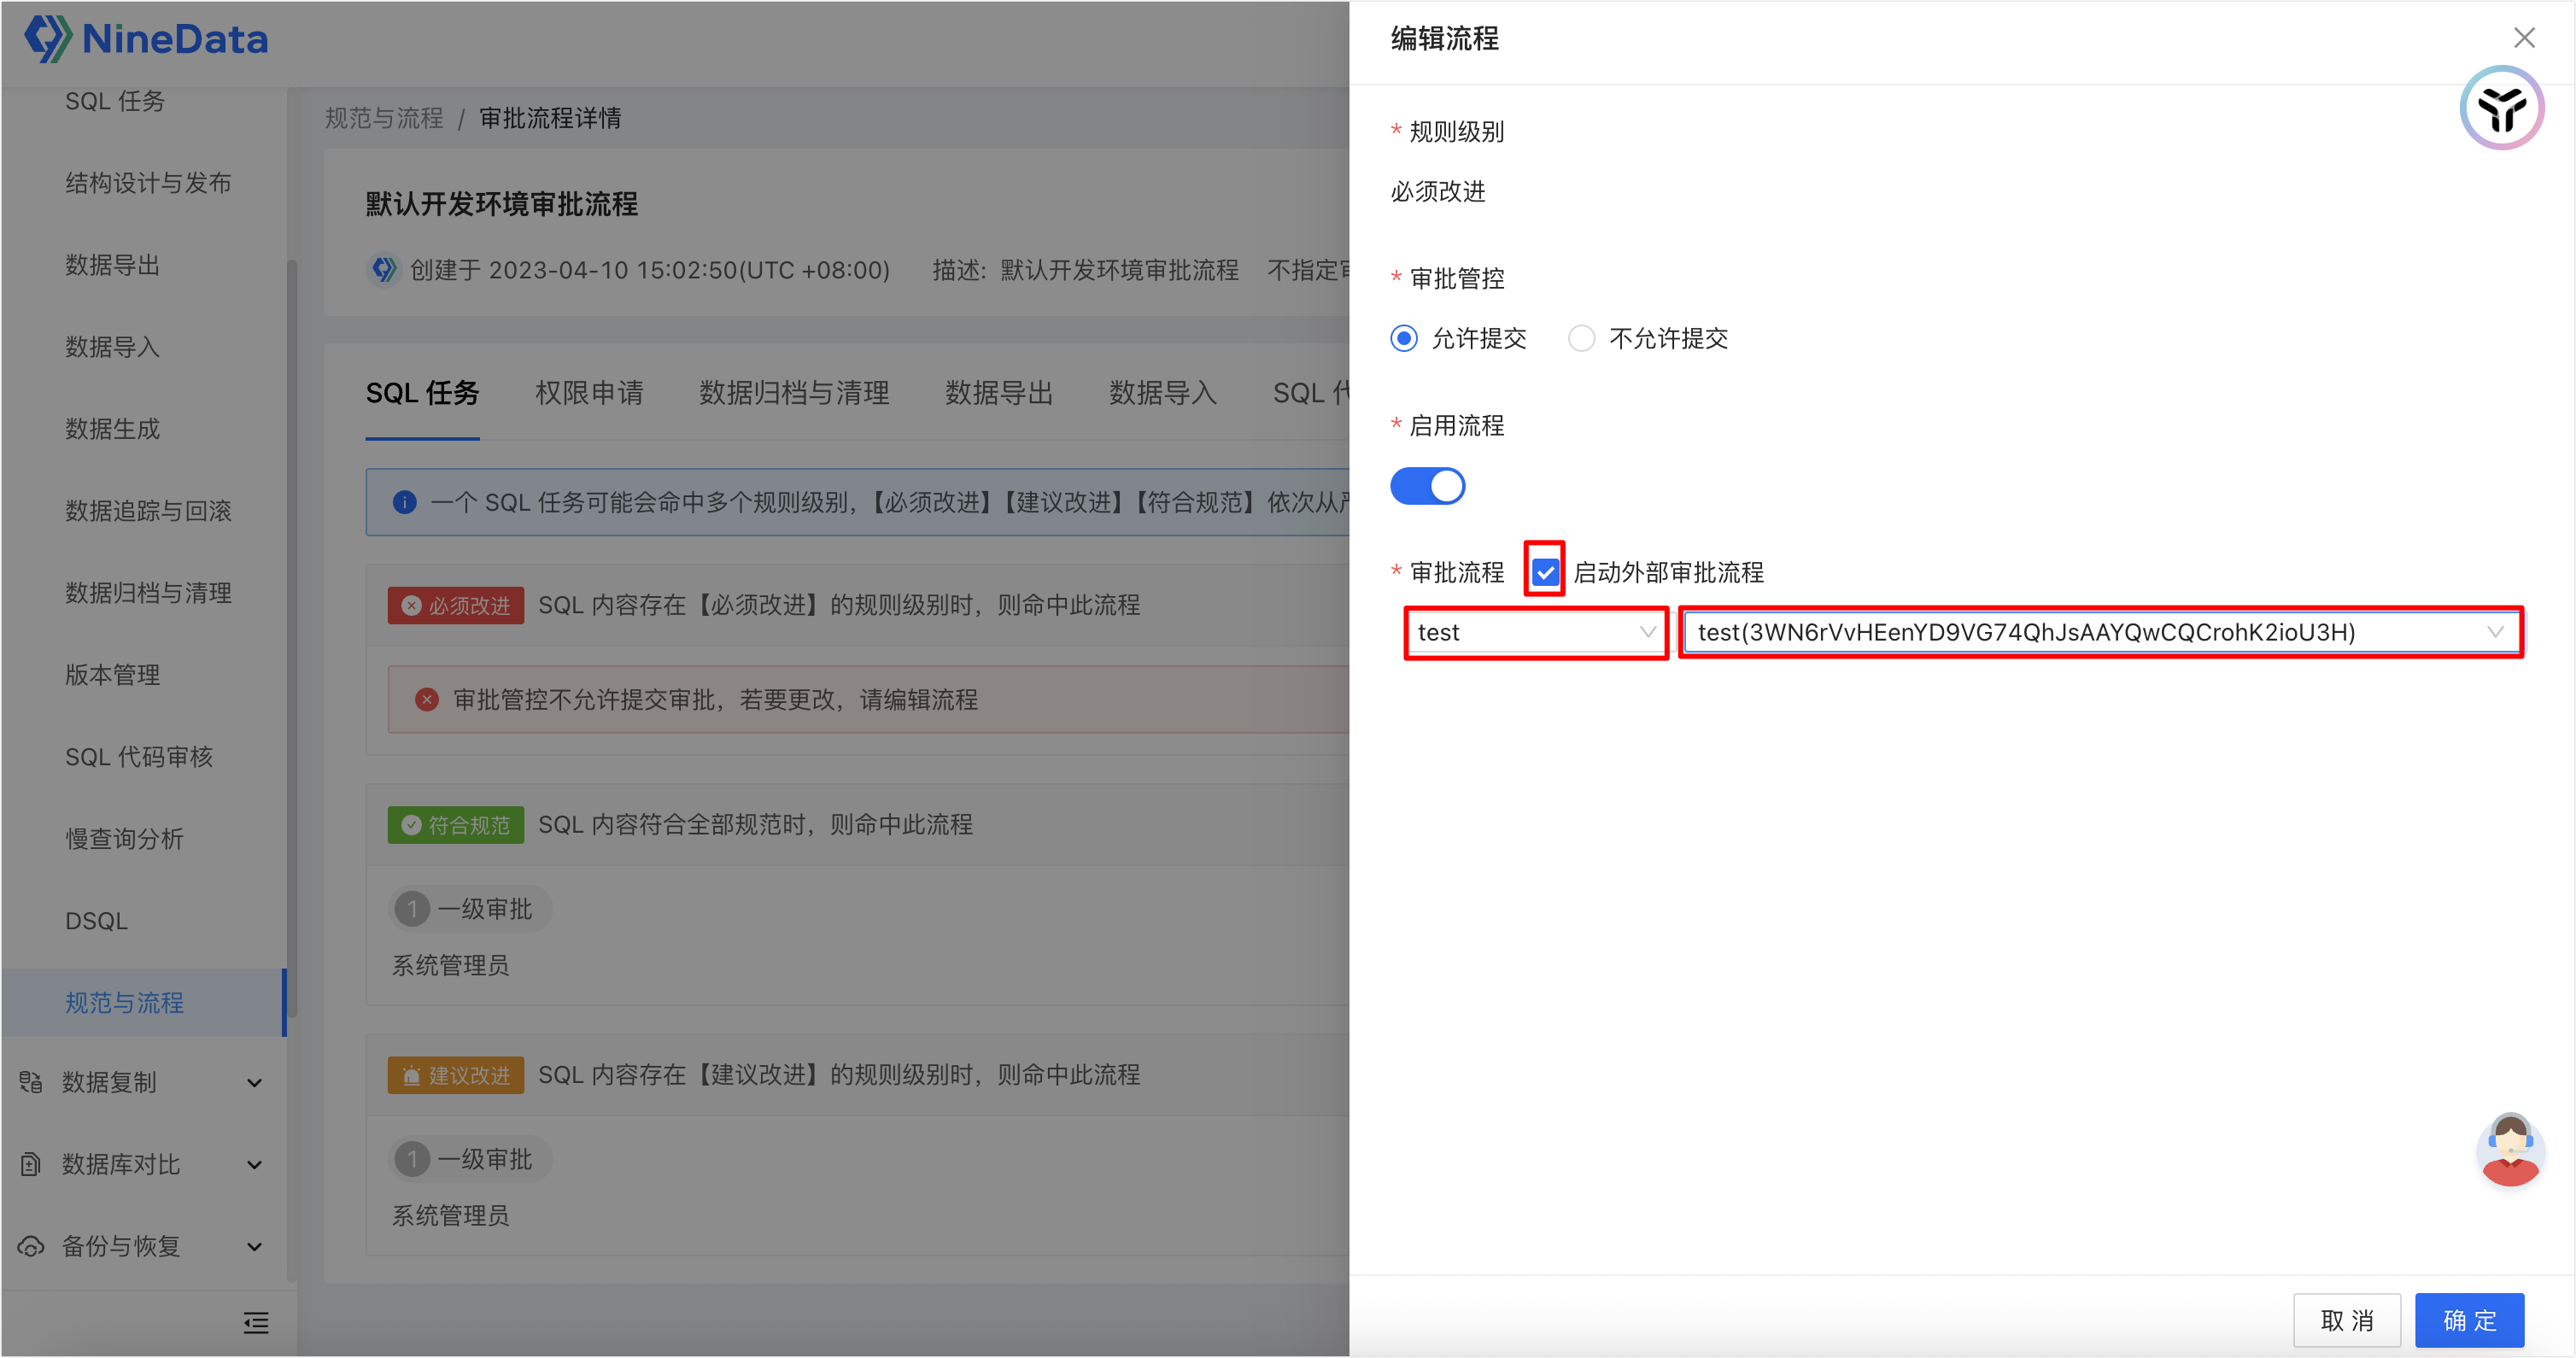This screenshot has height=1358, width=2576.
Task: Collapse the sidebar using the menu-fold icon
Action: 256,1323
